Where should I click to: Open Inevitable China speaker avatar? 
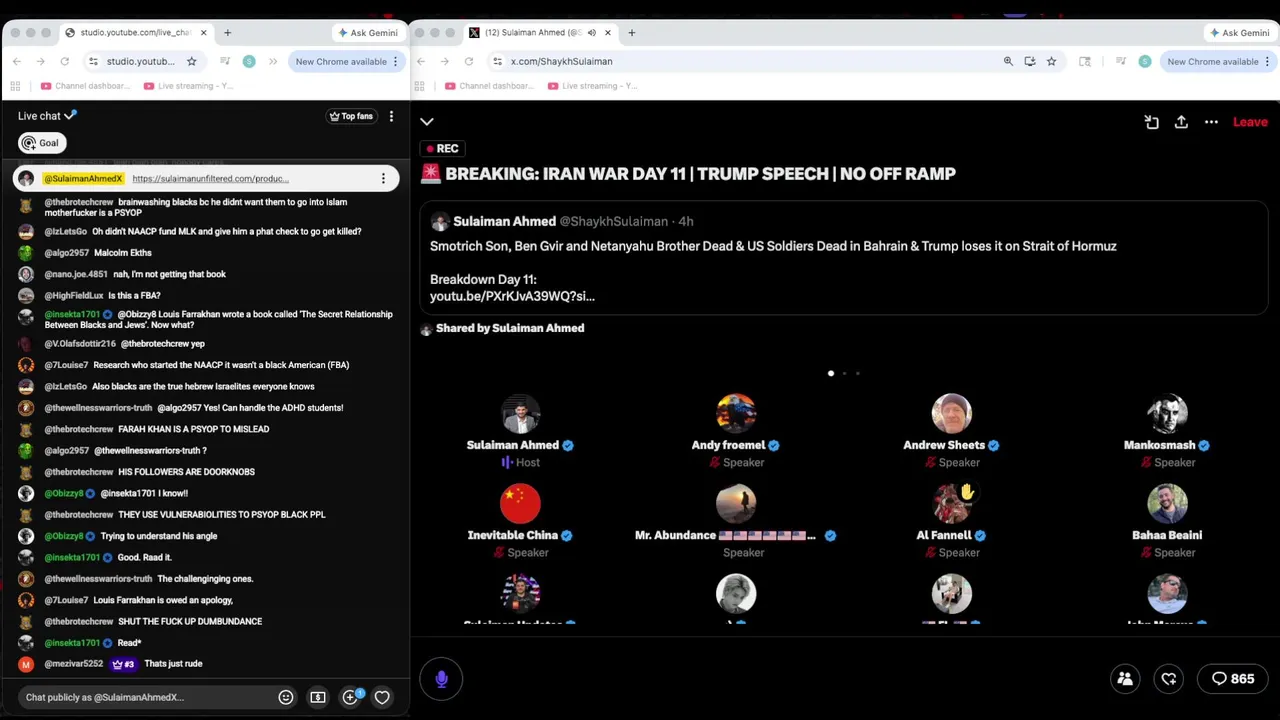tap(520, 504)
